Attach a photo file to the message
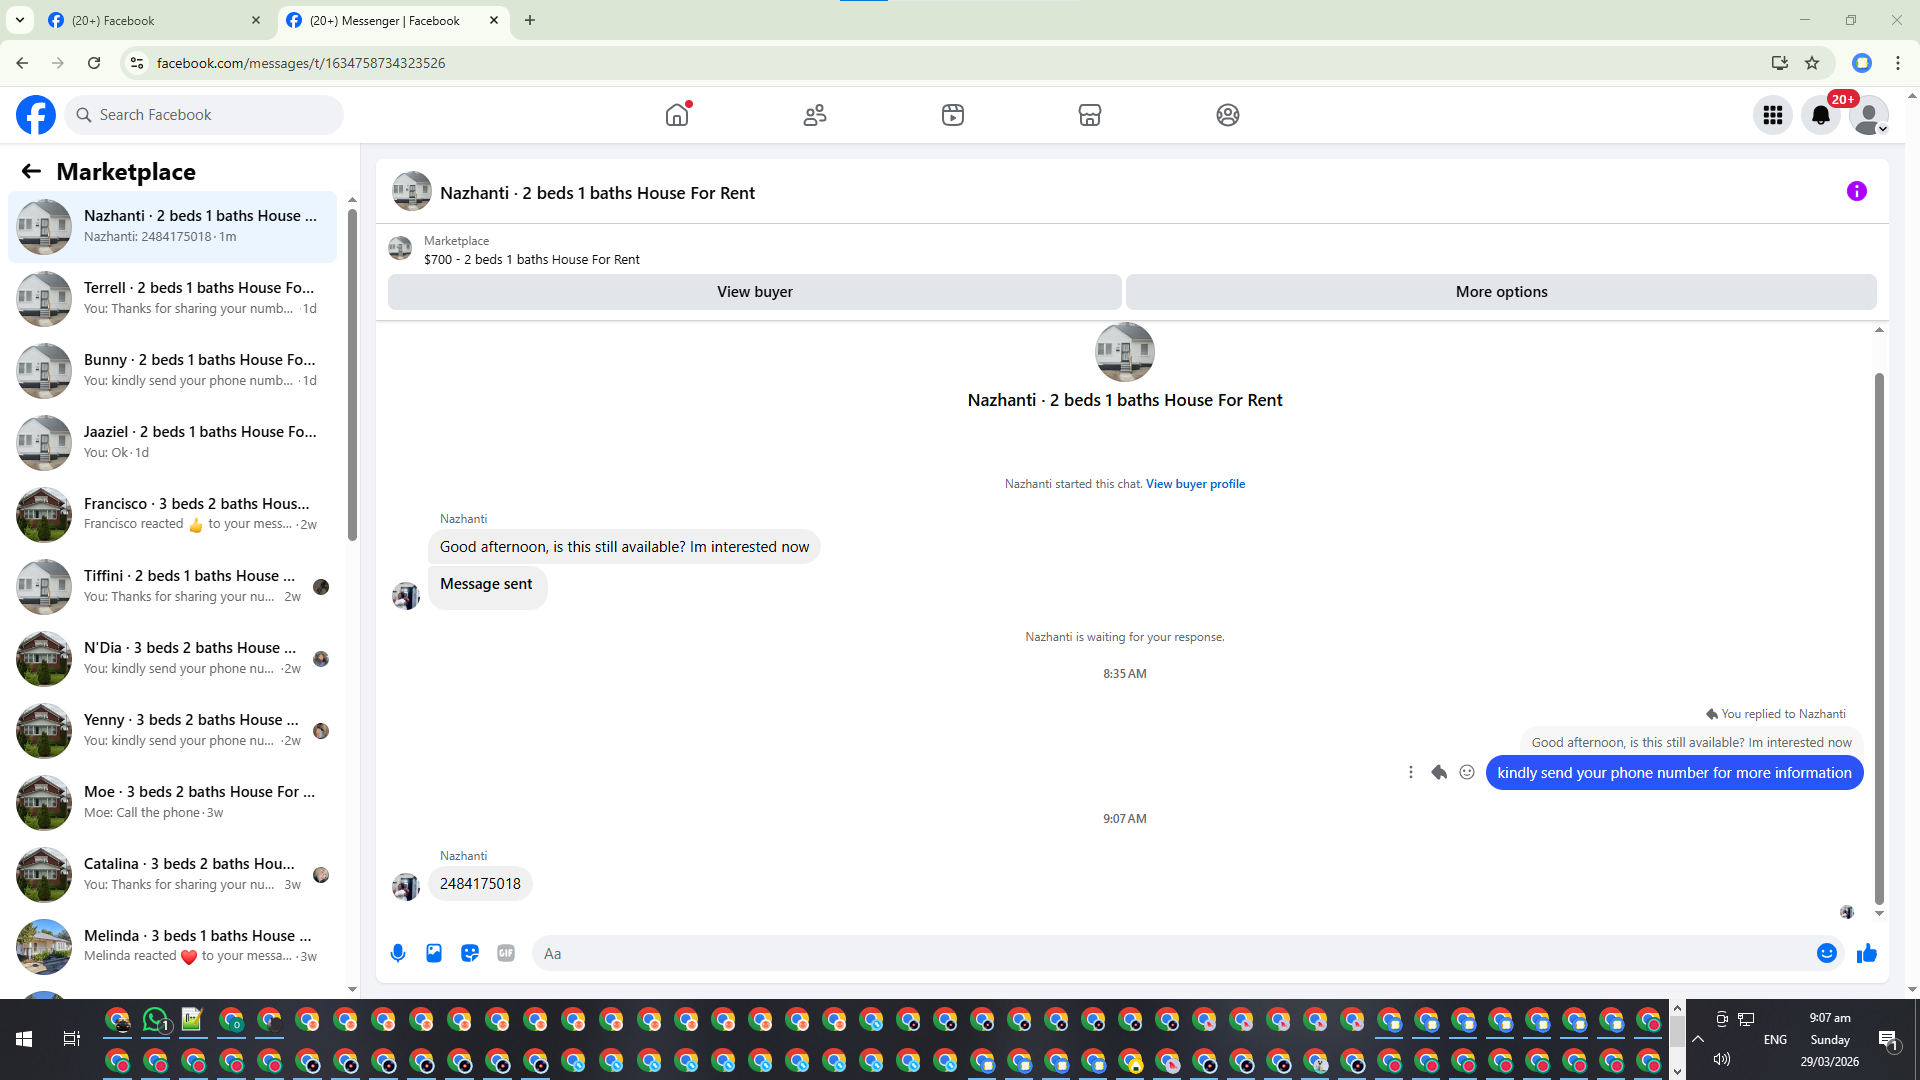1920x1080 pixels. tap(434, 953)
